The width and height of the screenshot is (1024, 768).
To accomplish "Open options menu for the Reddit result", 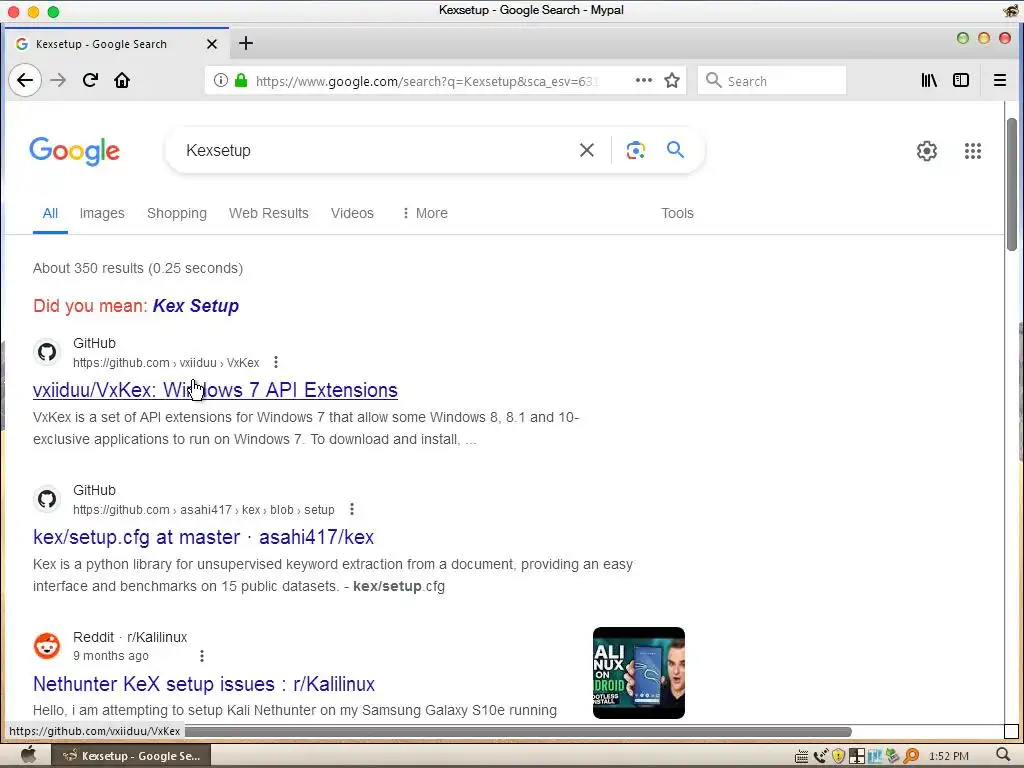I will click(x=202, y=655).
